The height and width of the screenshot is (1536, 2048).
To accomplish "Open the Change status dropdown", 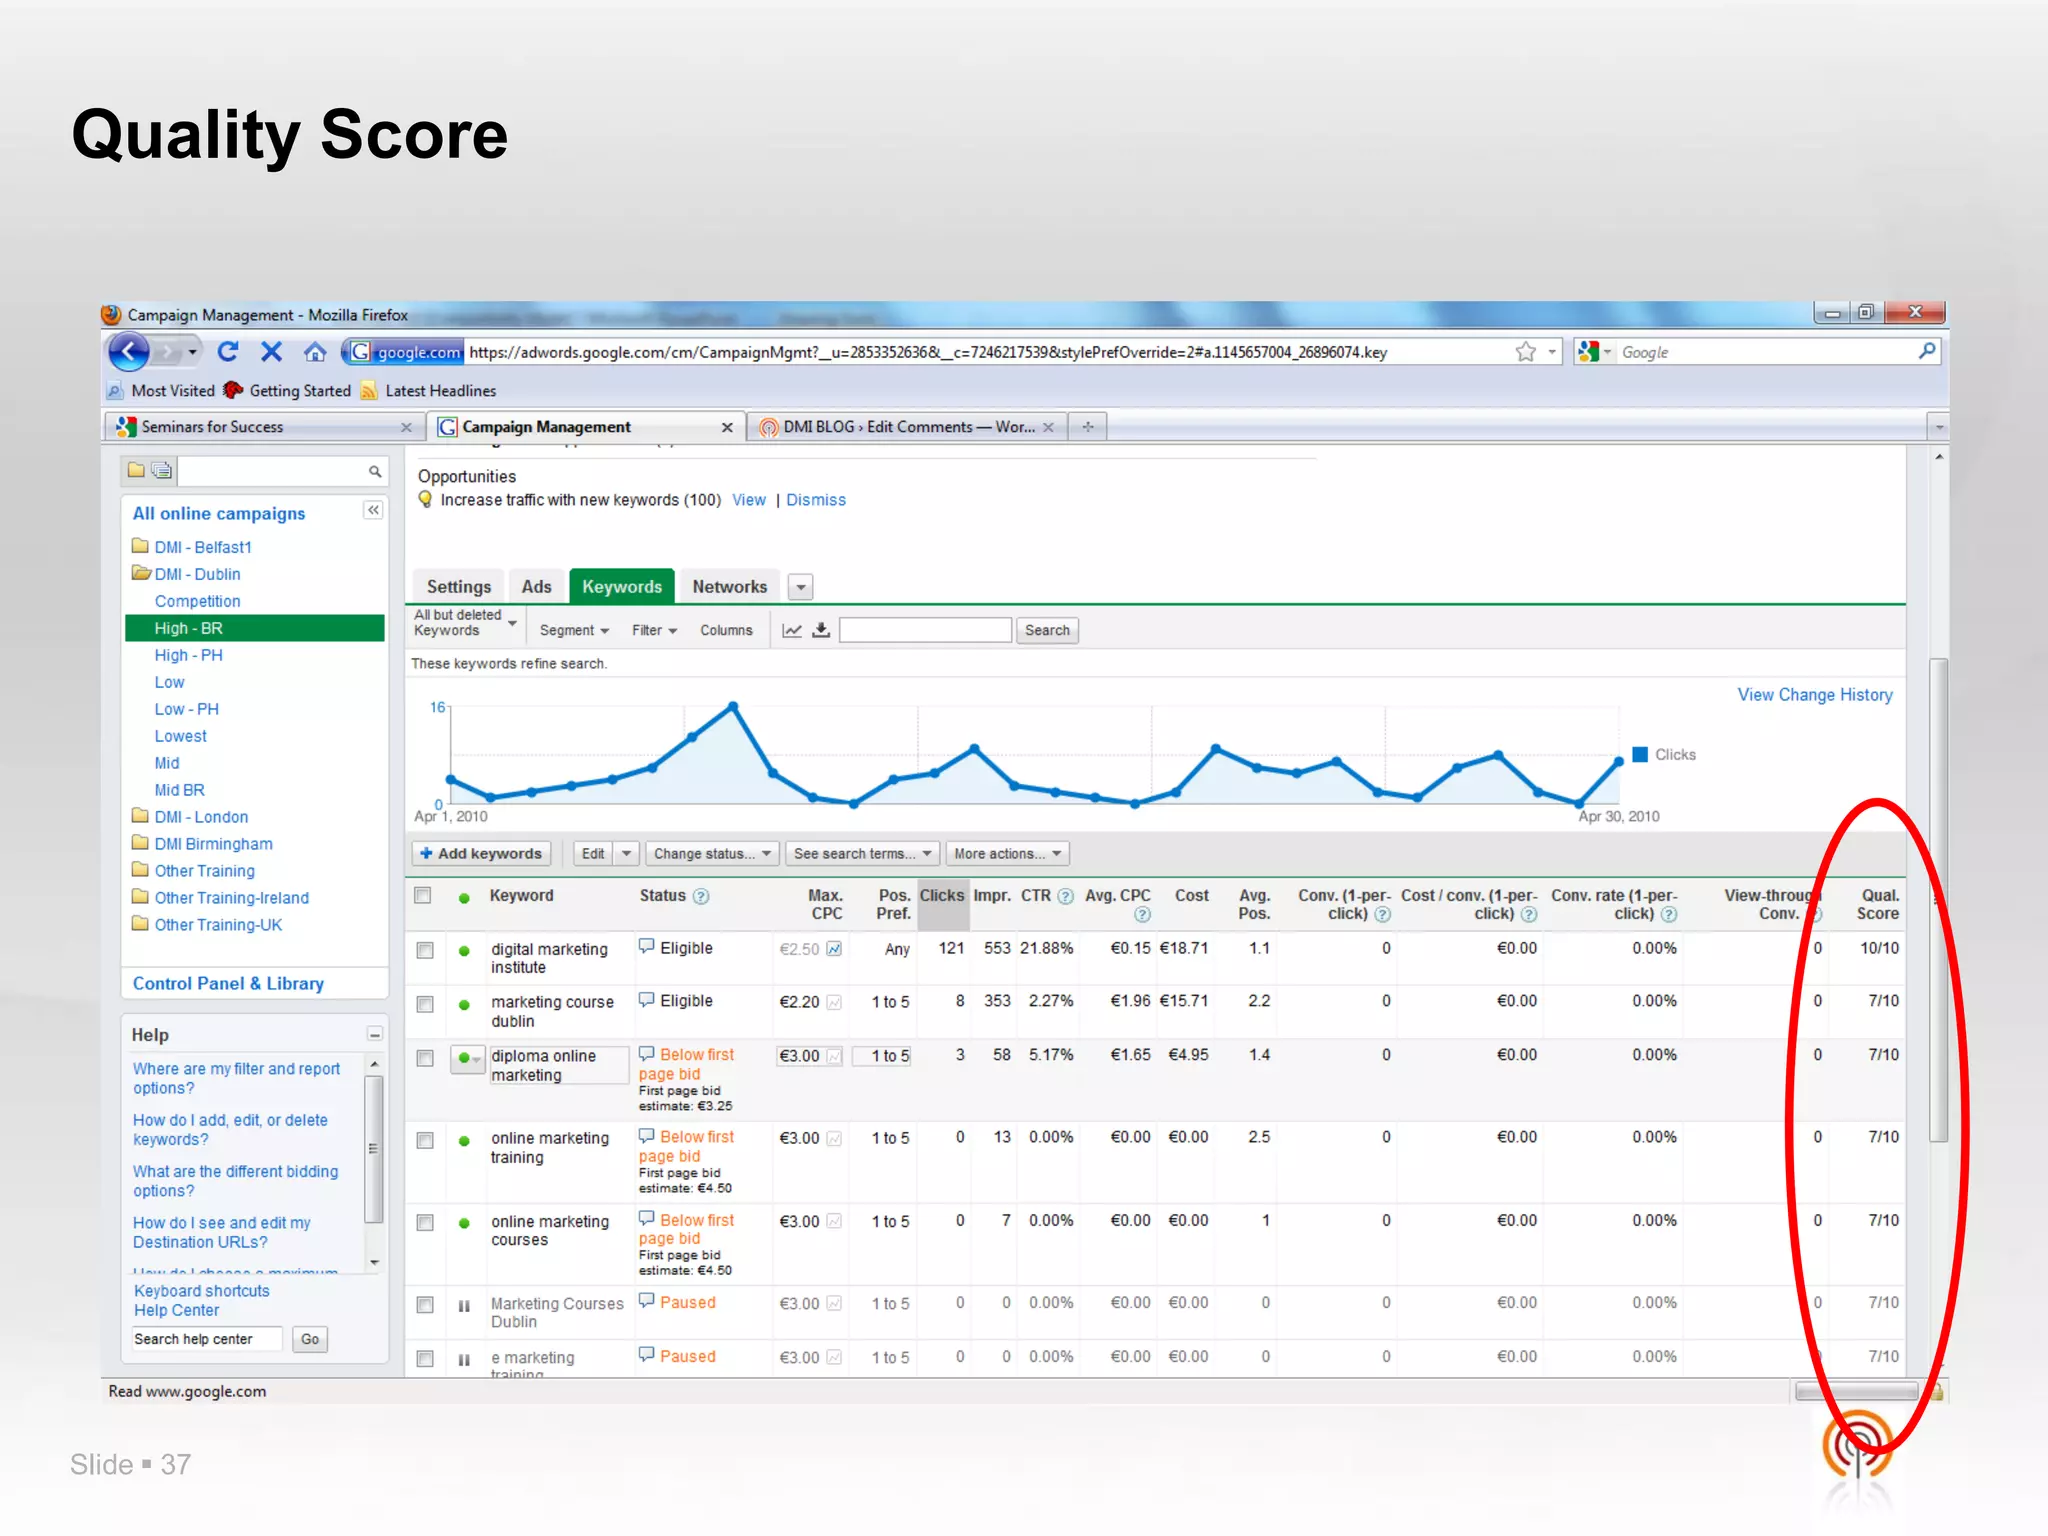I will (x=712, y=854).
